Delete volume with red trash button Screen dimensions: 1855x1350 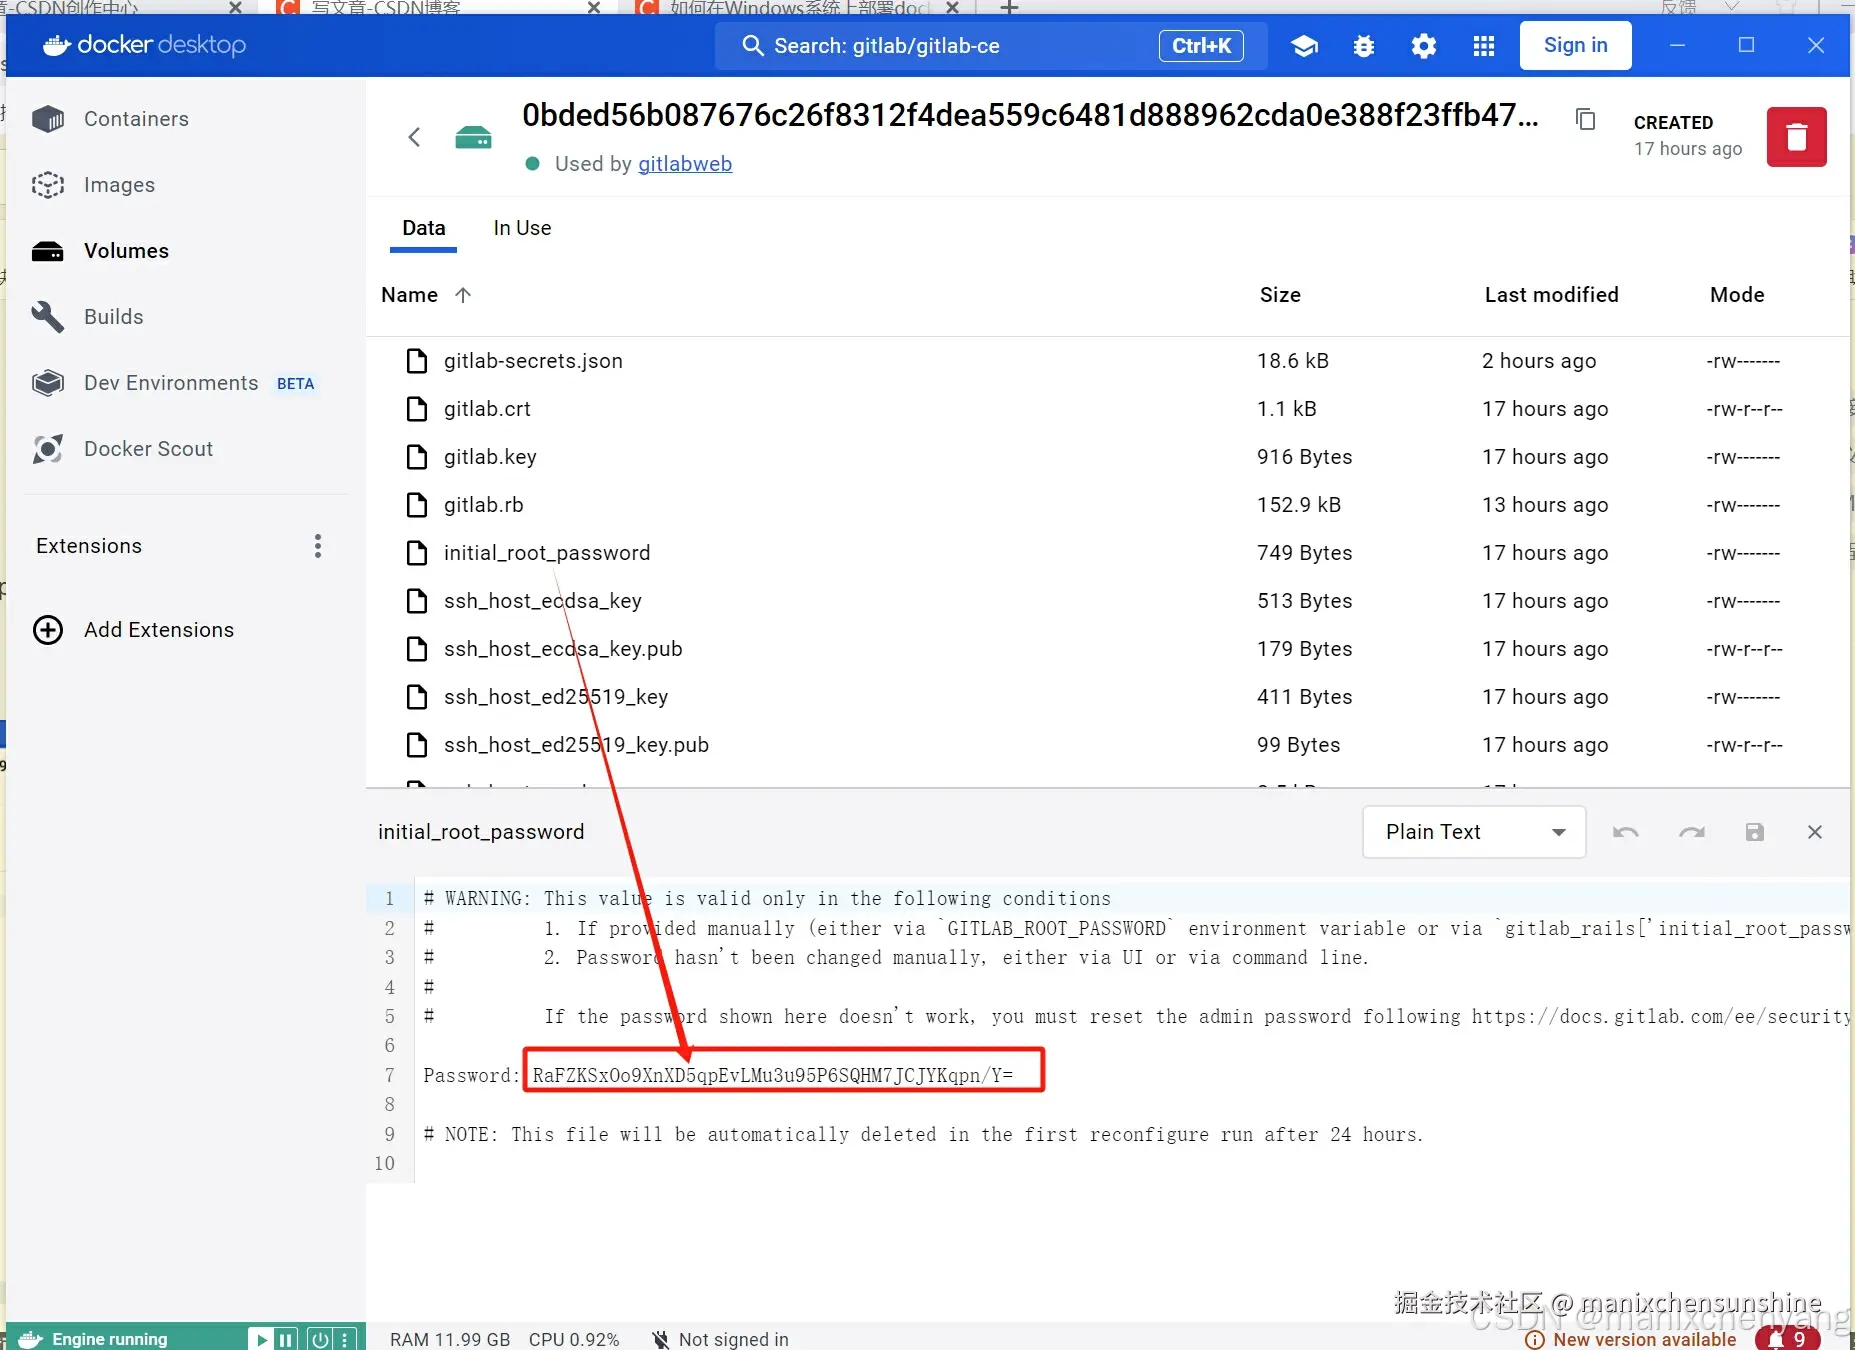[x=1796, y=137]
